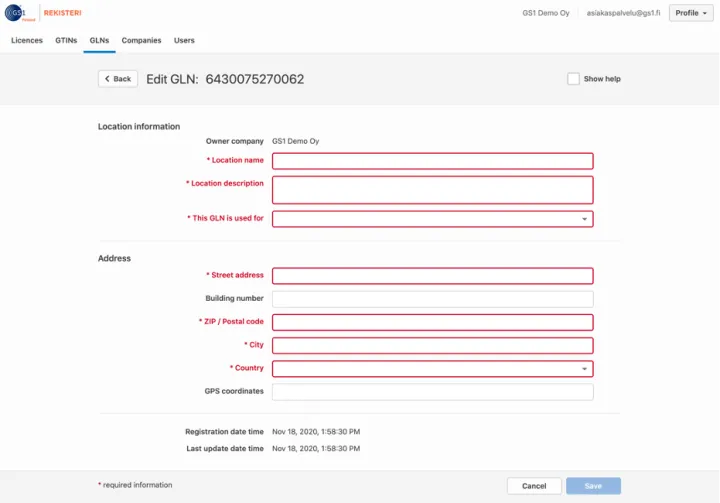Open the GTINs tab

(66, 41)
